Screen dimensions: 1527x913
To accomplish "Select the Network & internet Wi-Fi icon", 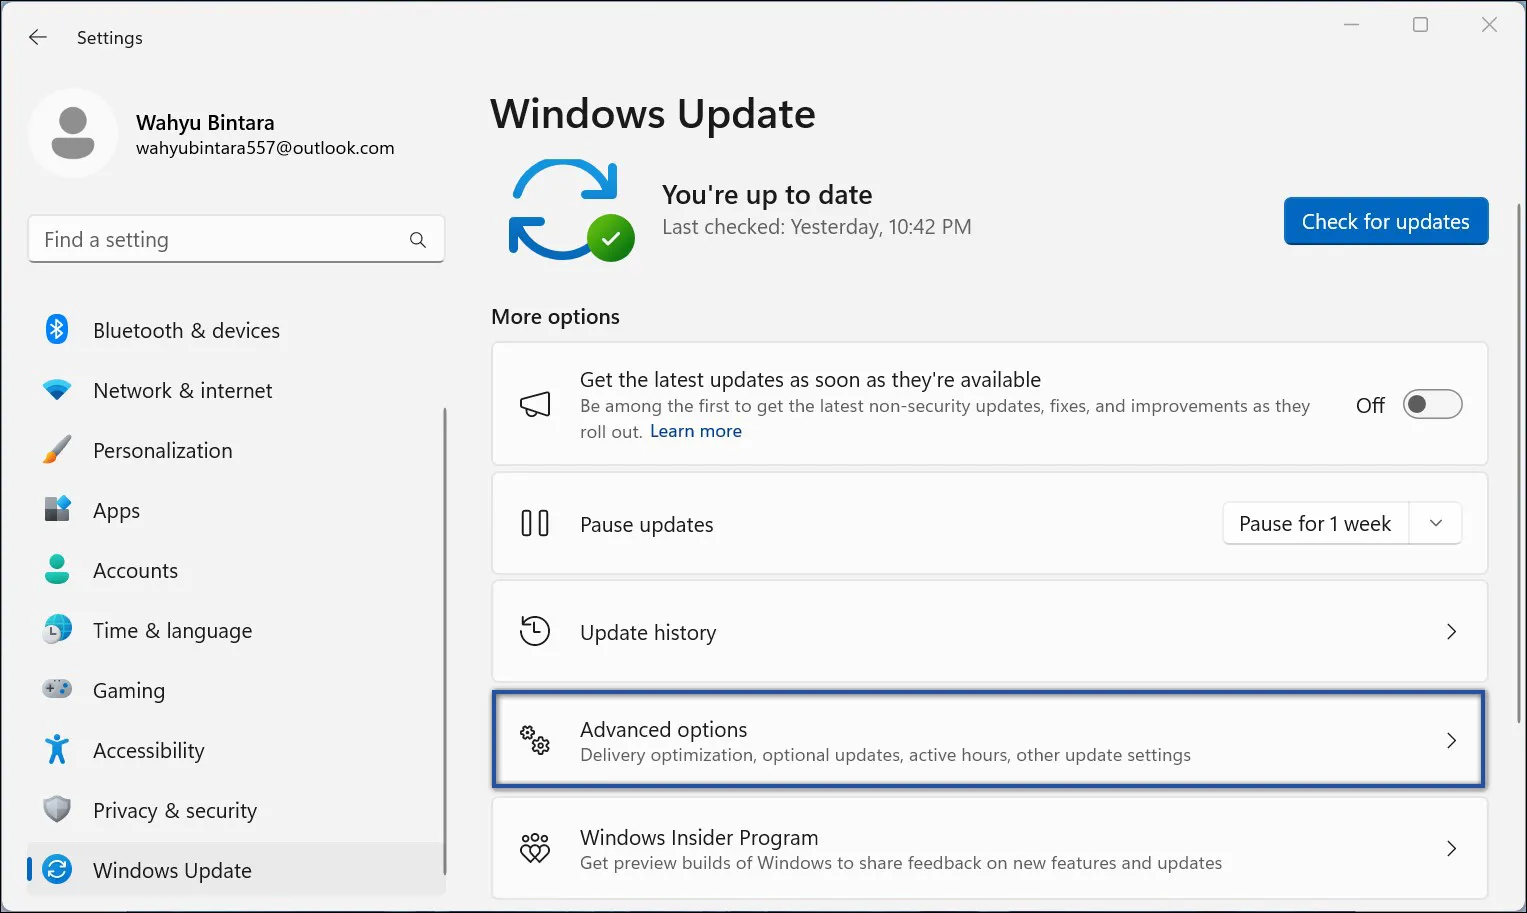I will (x=57, y=390).
